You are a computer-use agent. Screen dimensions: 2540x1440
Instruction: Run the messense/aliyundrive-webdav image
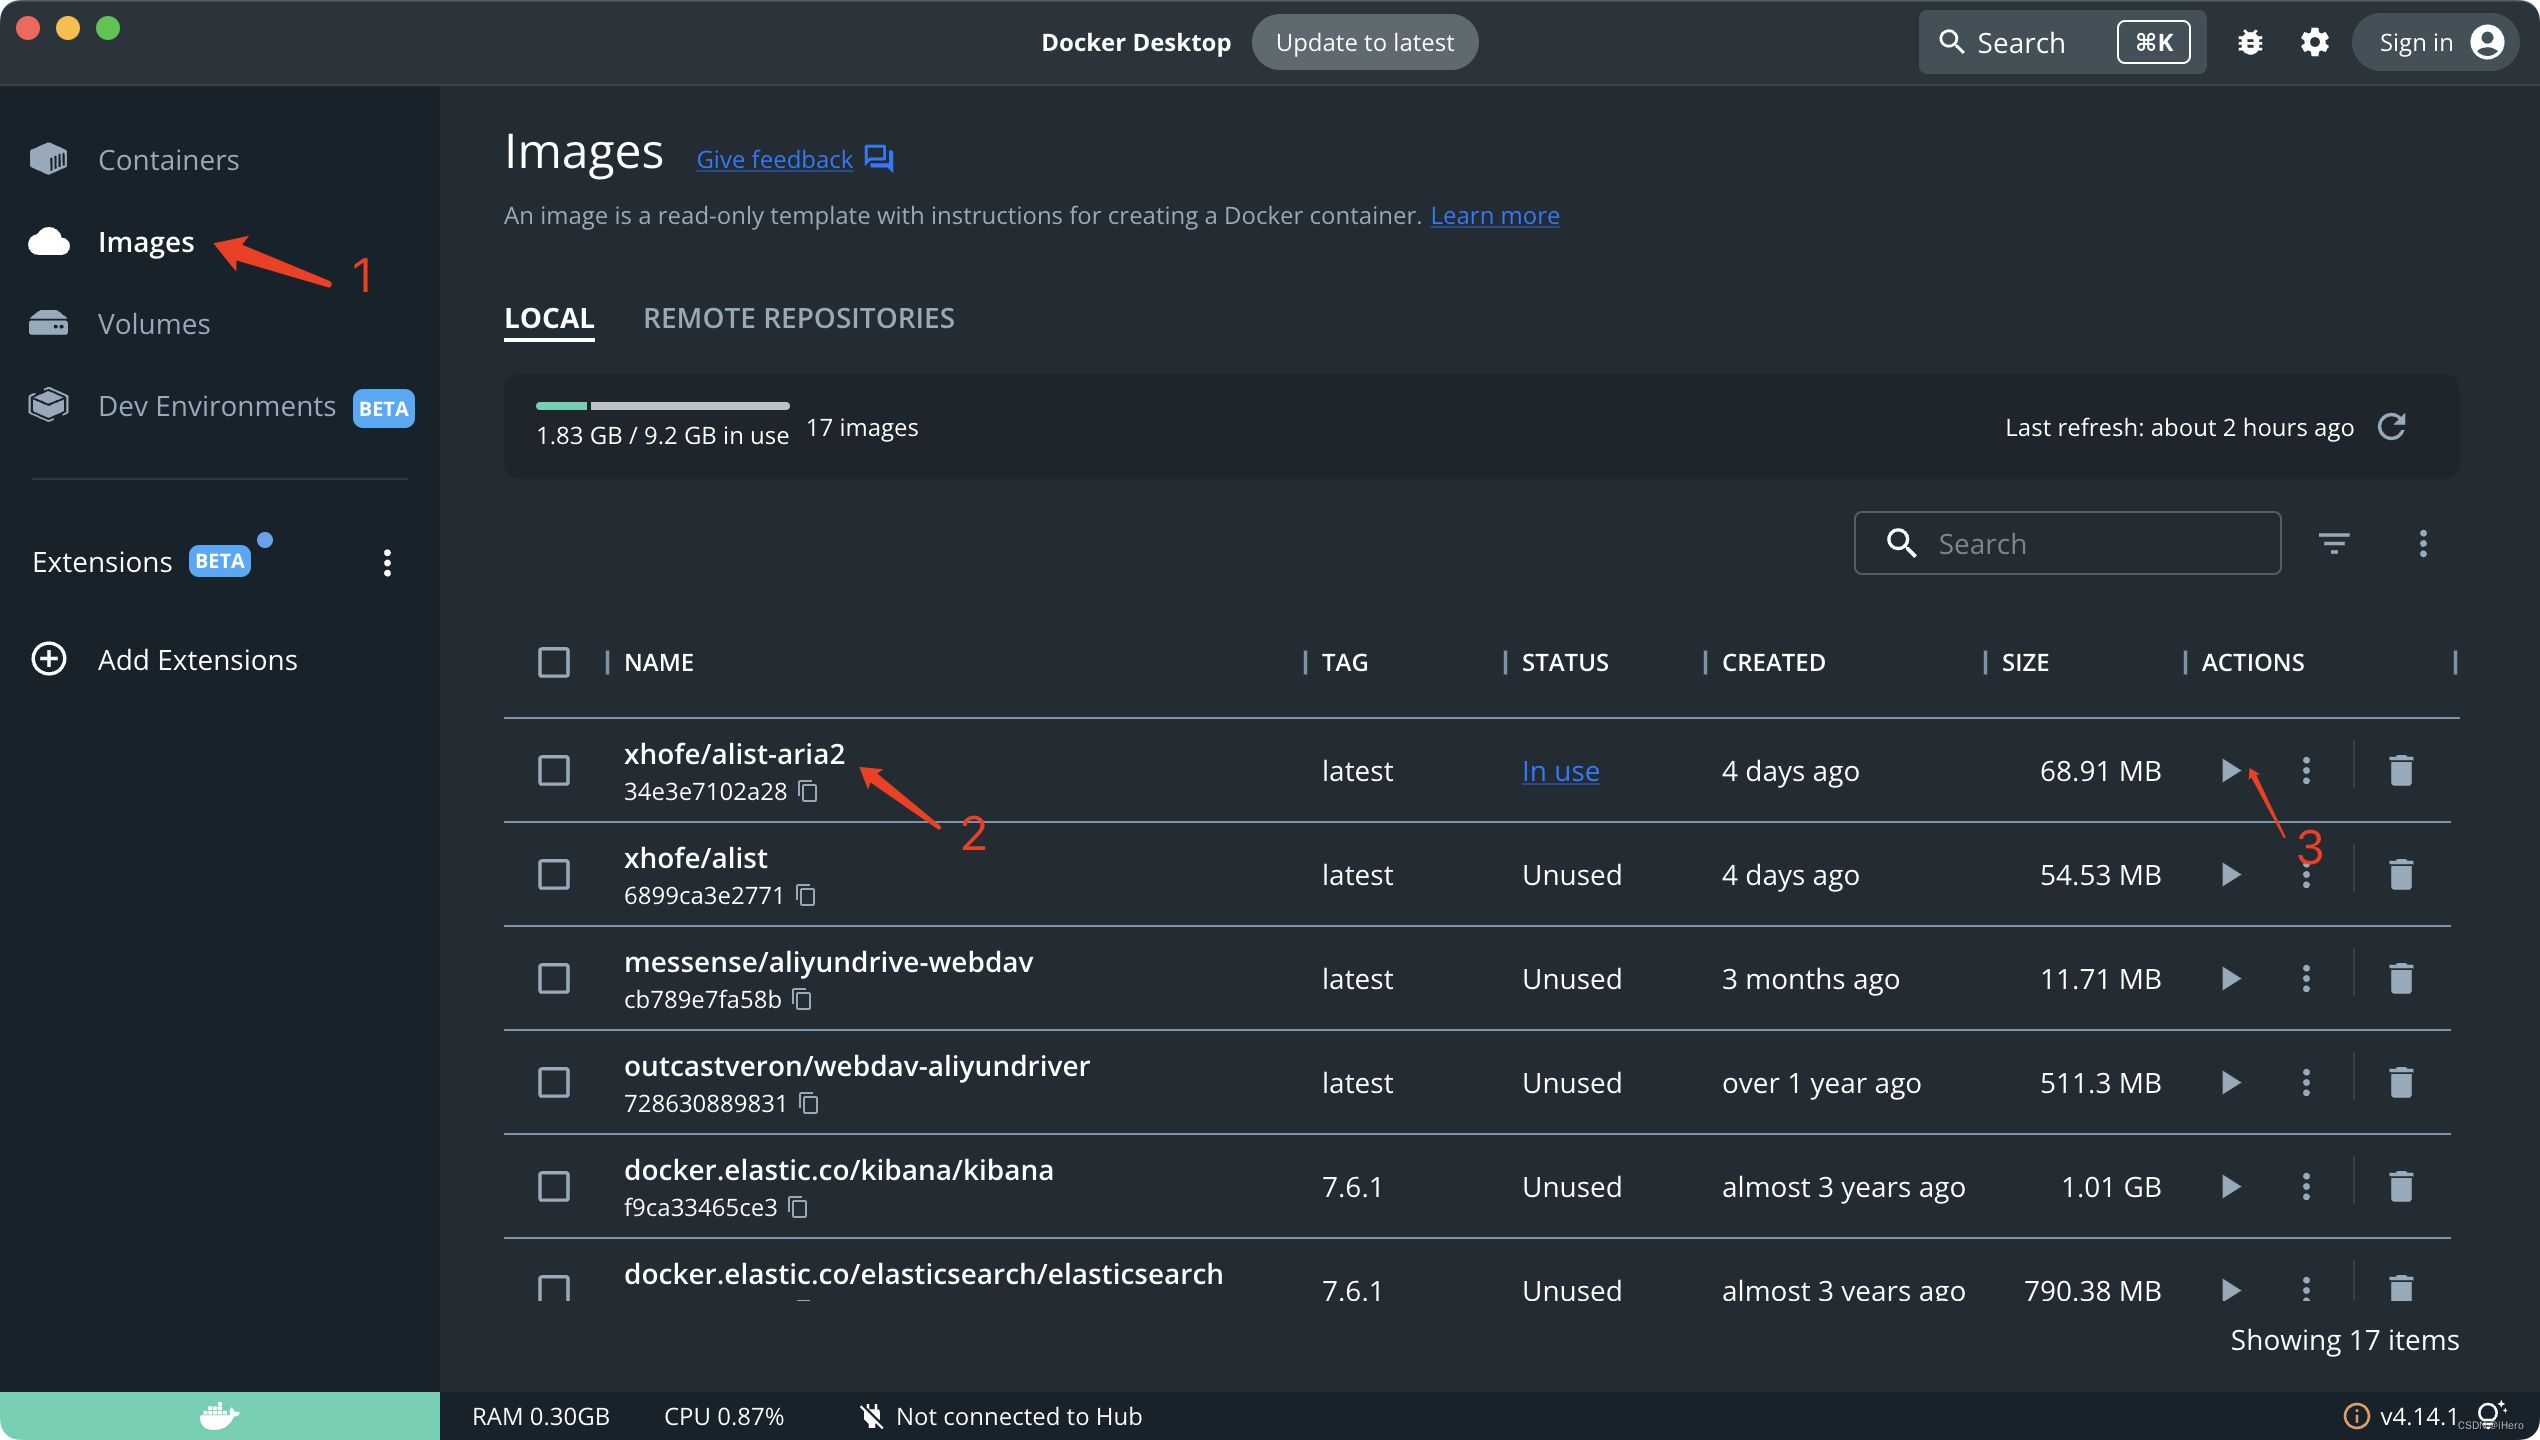coord(2230,978)
